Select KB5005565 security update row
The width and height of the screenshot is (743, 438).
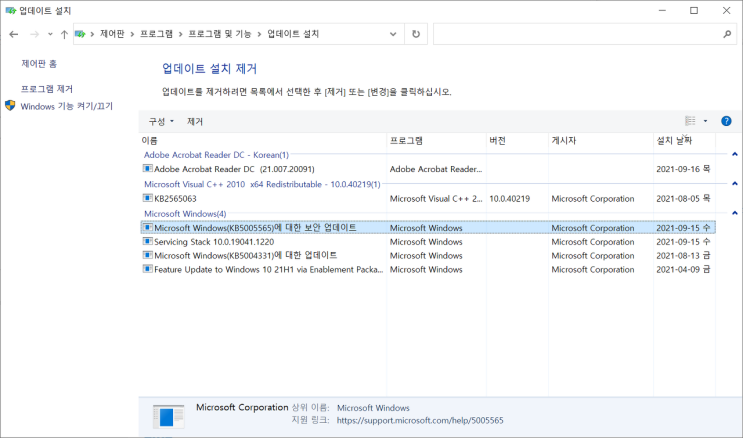click(428, 228)
